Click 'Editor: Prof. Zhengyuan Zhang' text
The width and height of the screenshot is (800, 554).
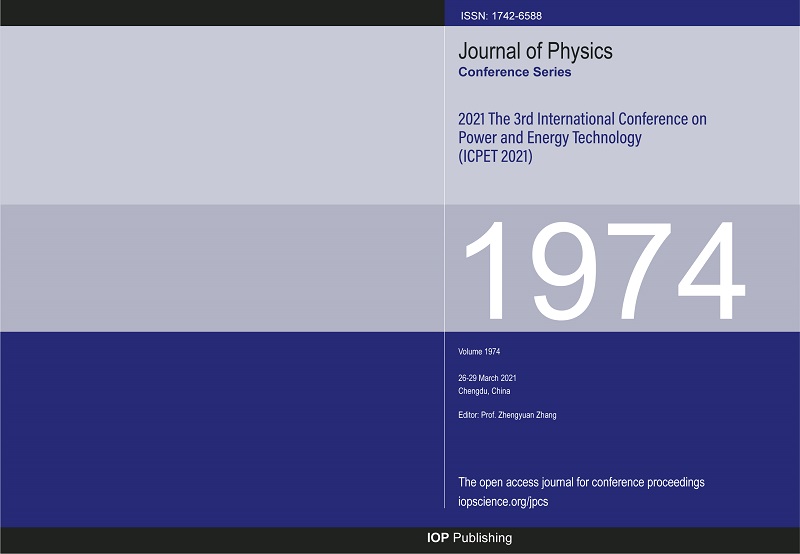pos(507,415)
